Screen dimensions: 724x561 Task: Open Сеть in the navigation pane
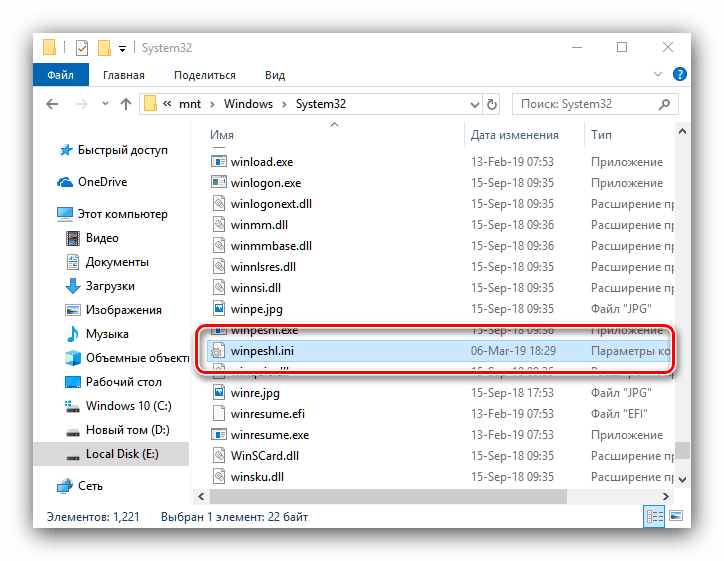80,486
